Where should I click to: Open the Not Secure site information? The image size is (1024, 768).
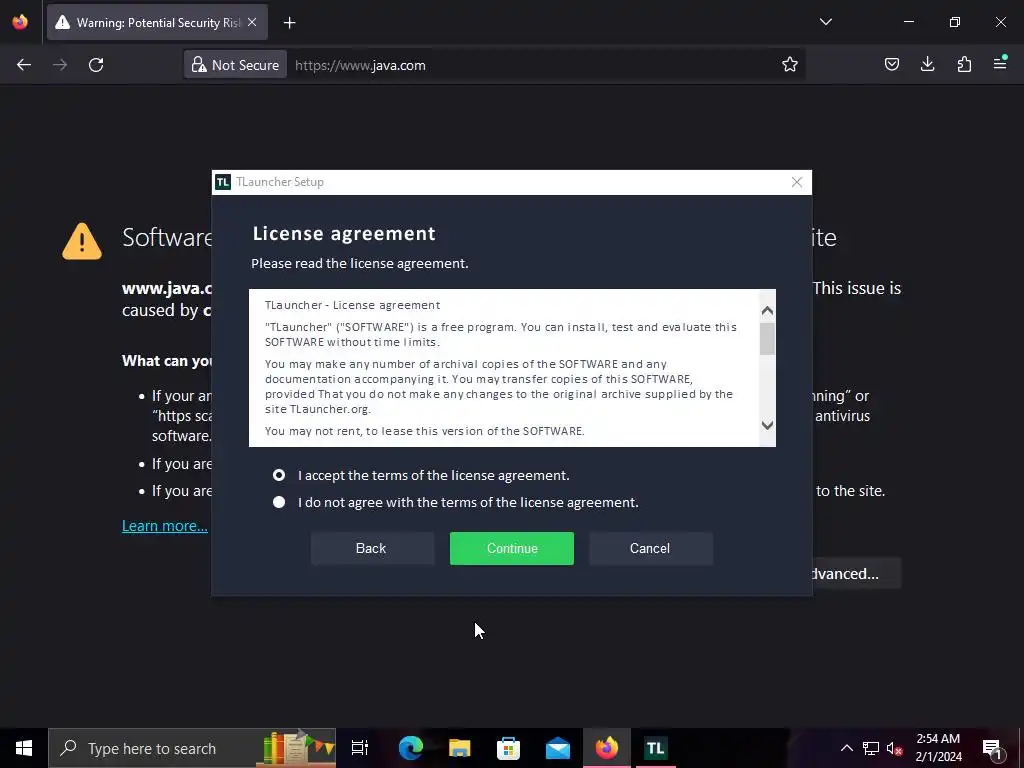coord(235,65)
